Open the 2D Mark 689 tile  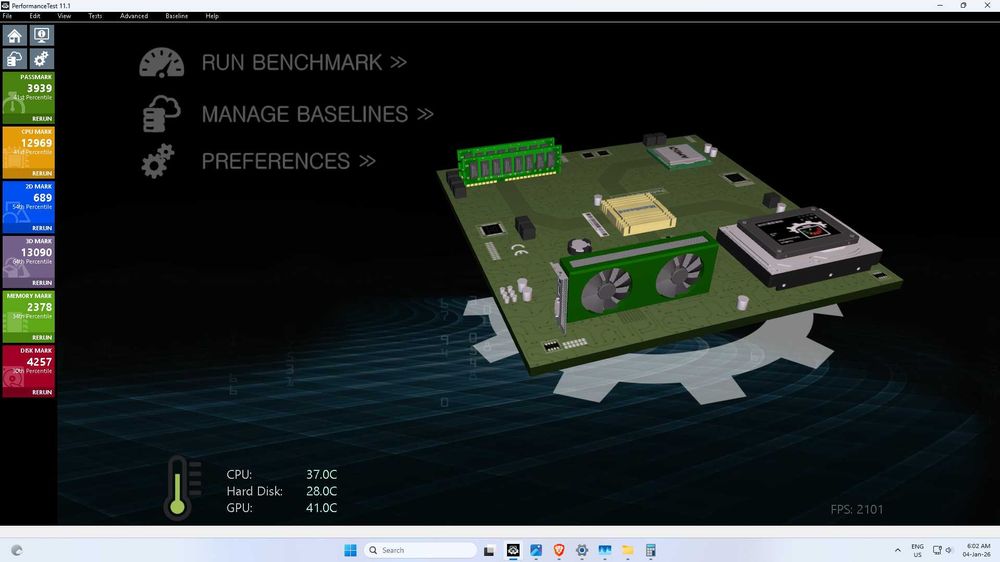click(29, 207)
